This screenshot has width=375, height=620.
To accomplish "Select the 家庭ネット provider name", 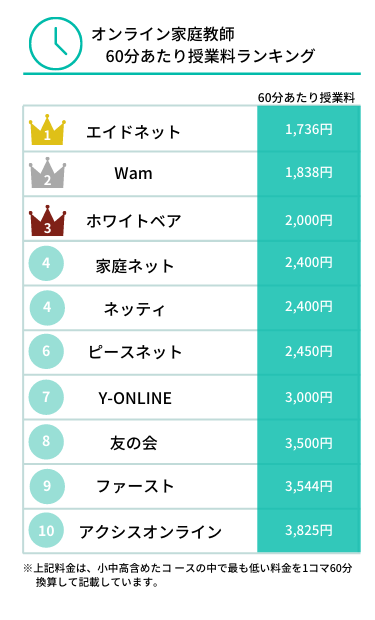I will (134, 266).
